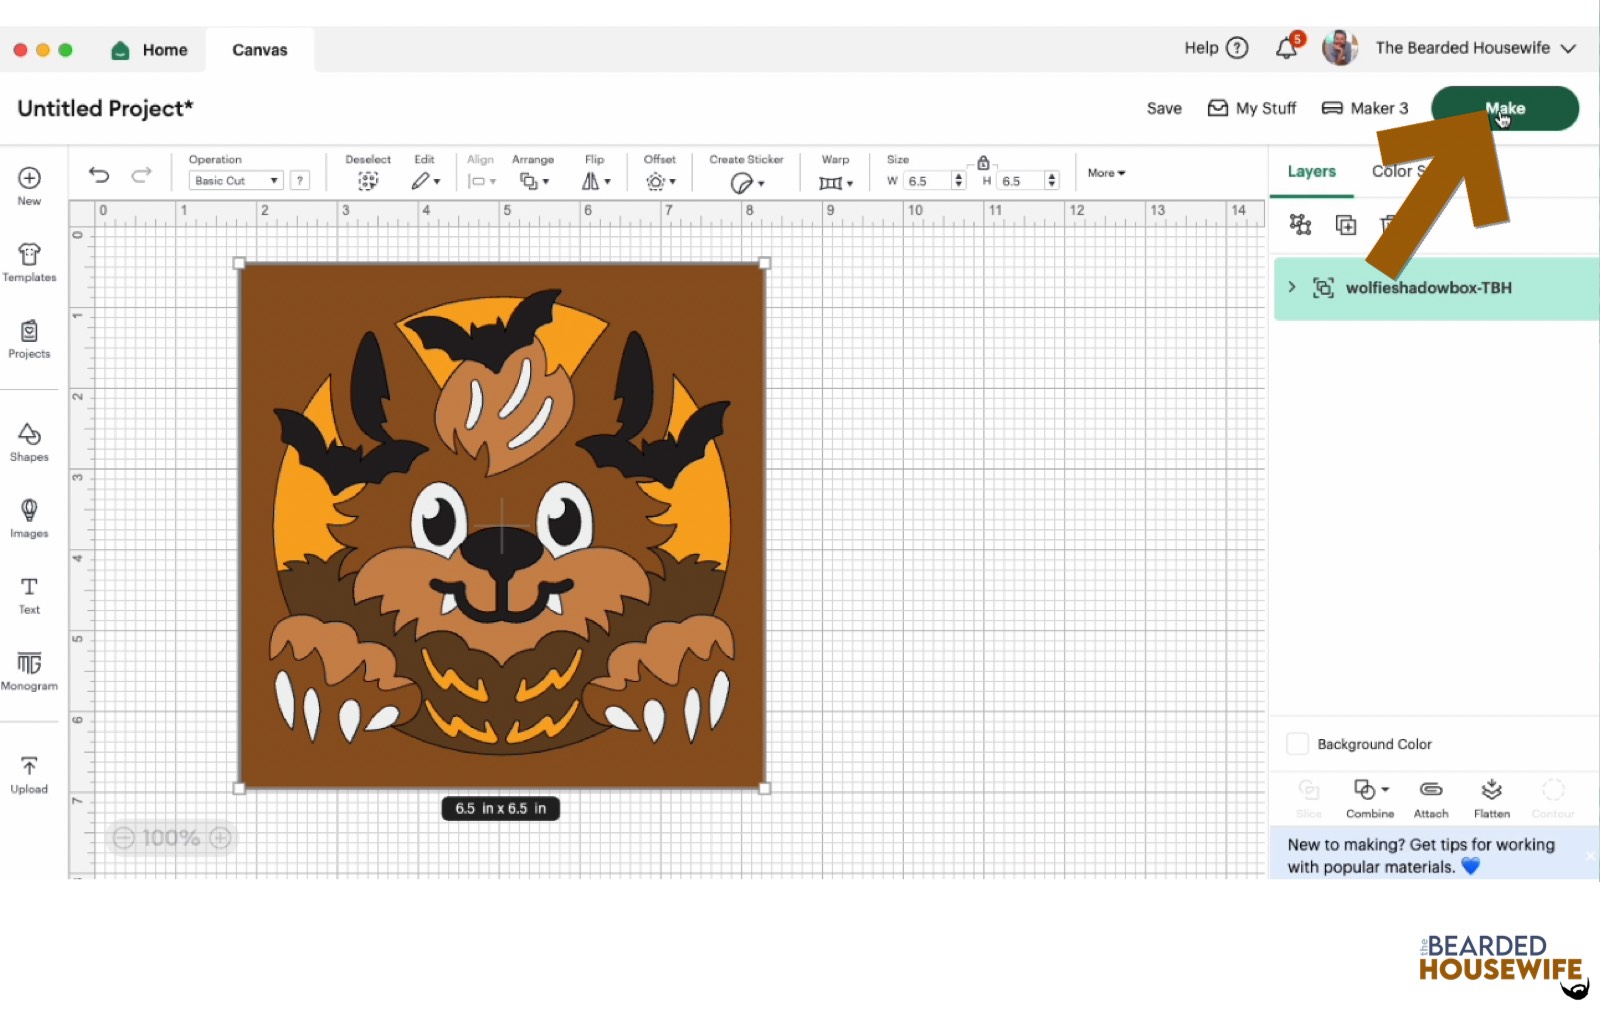Open the Operation Basic Cut dropdown
1600x1017 pixels.
tap(236, 181)
